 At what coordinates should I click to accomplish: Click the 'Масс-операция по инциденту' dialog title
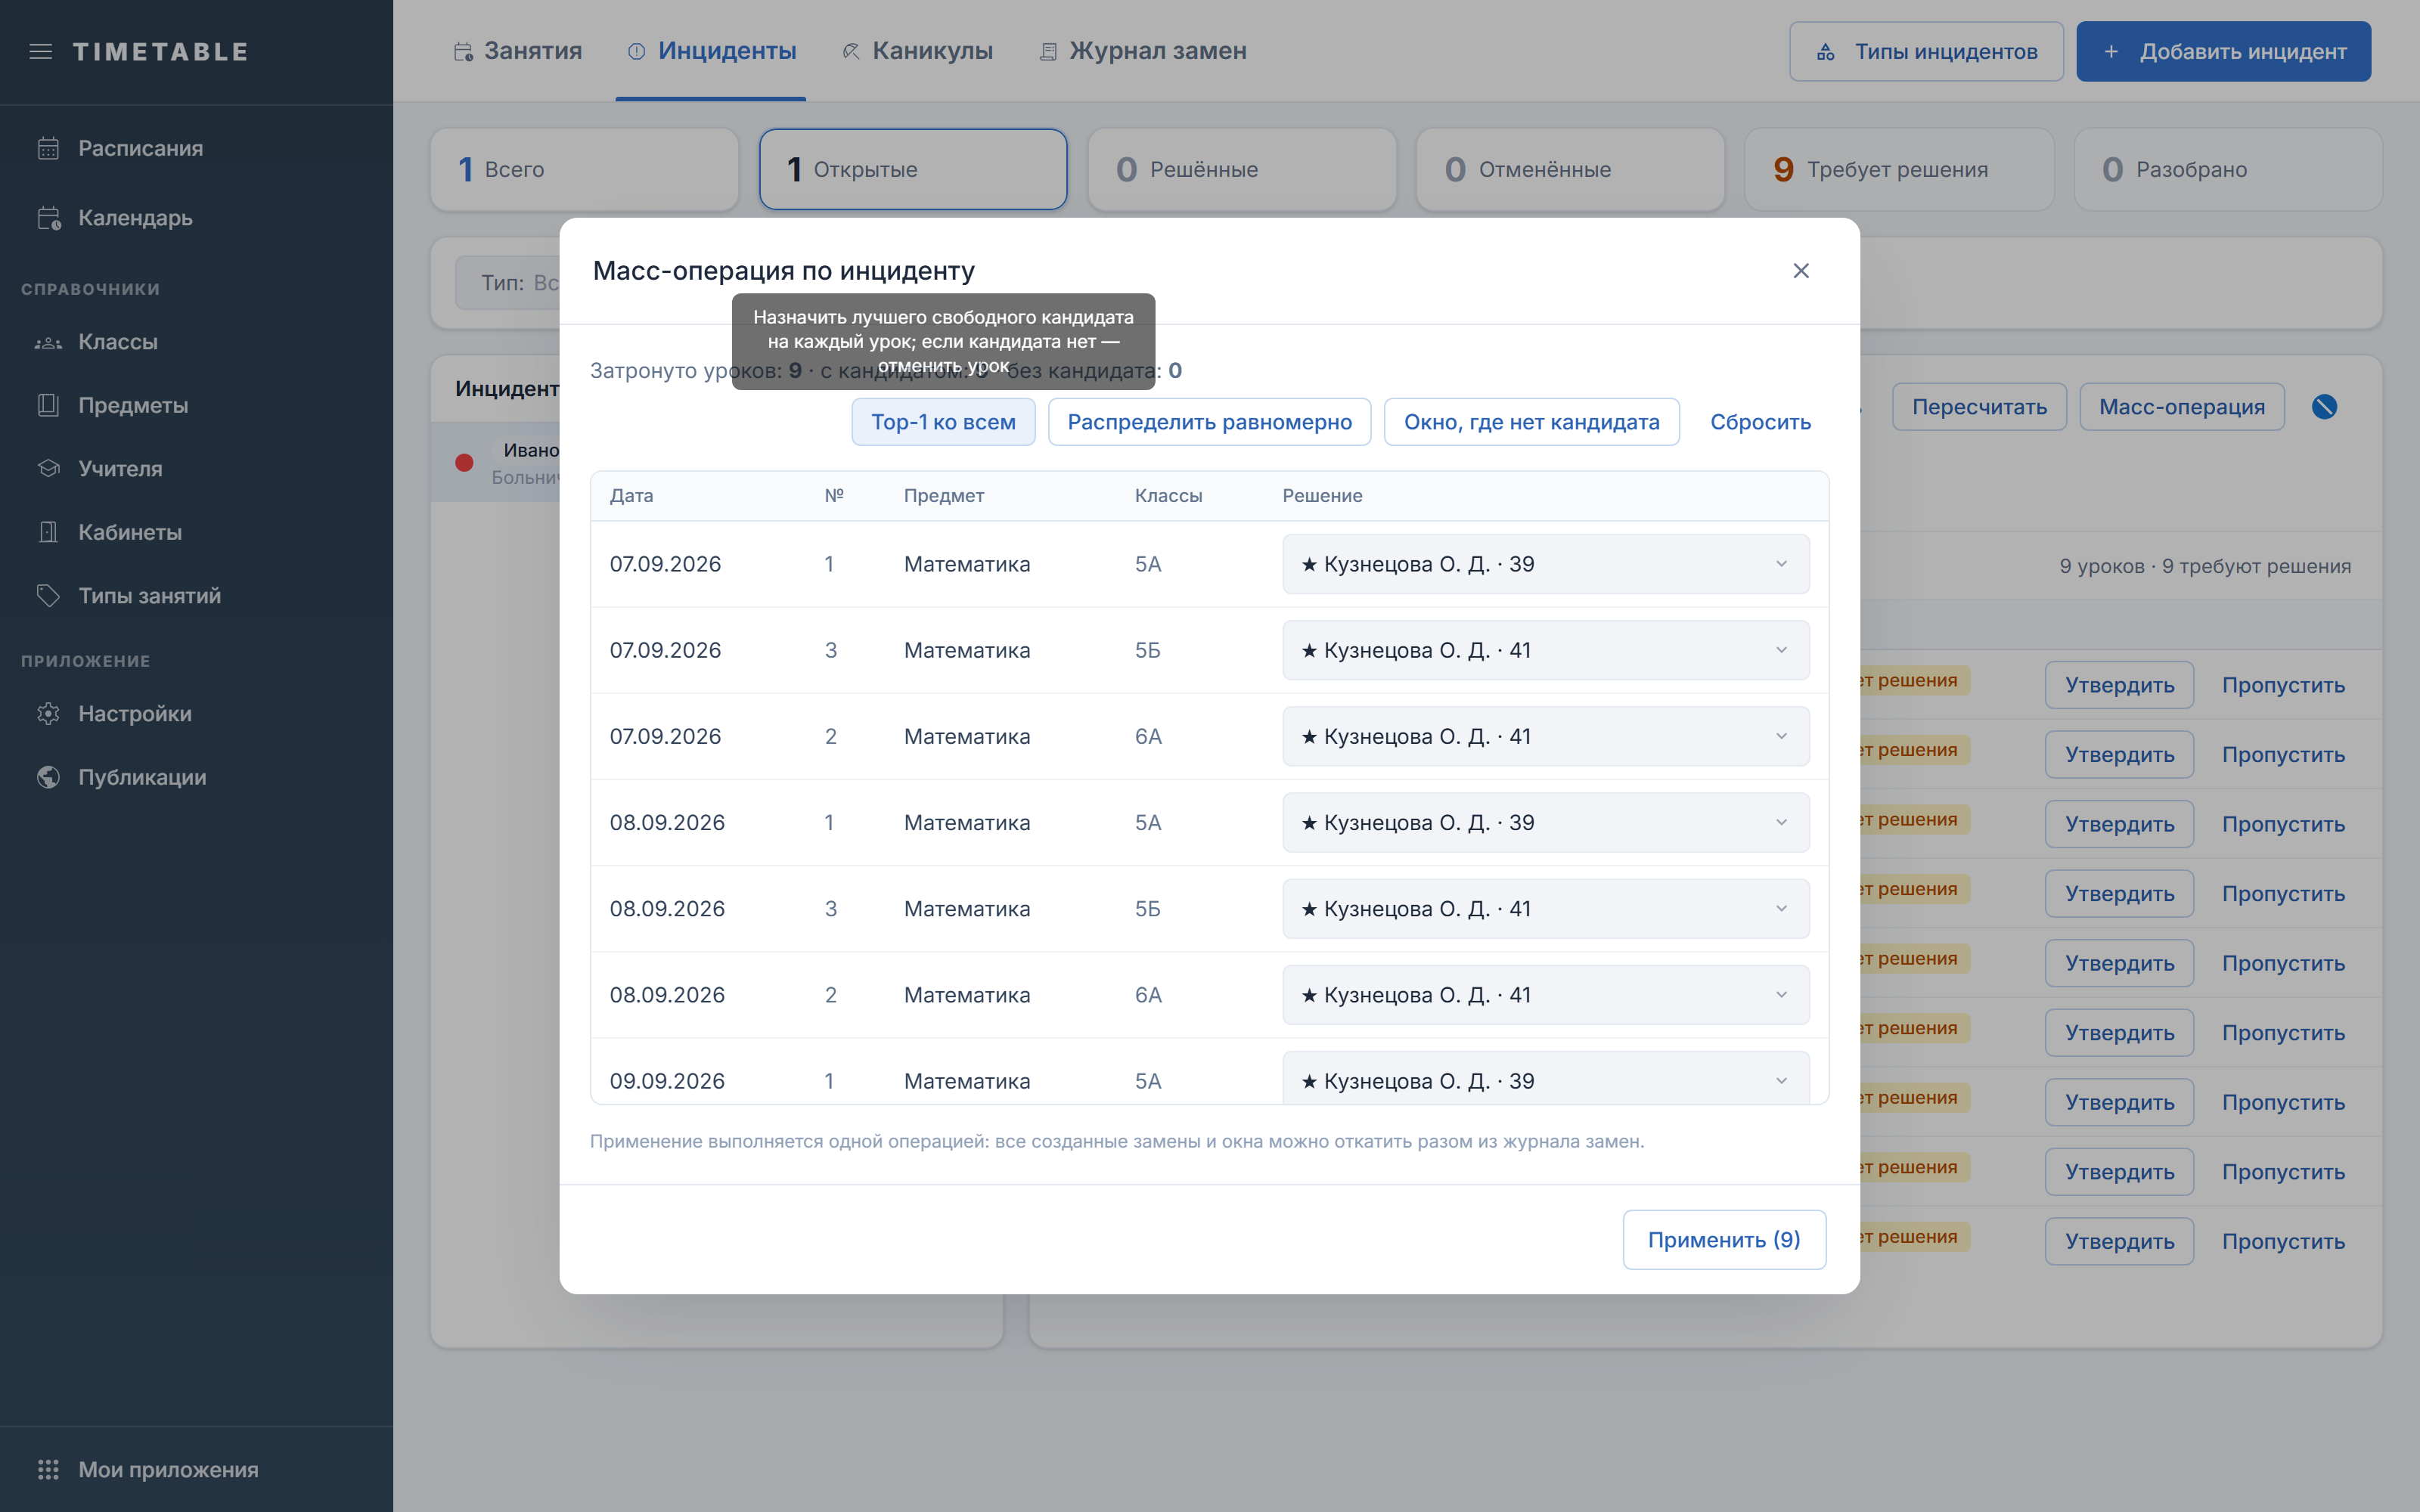[x=784, y=271]
